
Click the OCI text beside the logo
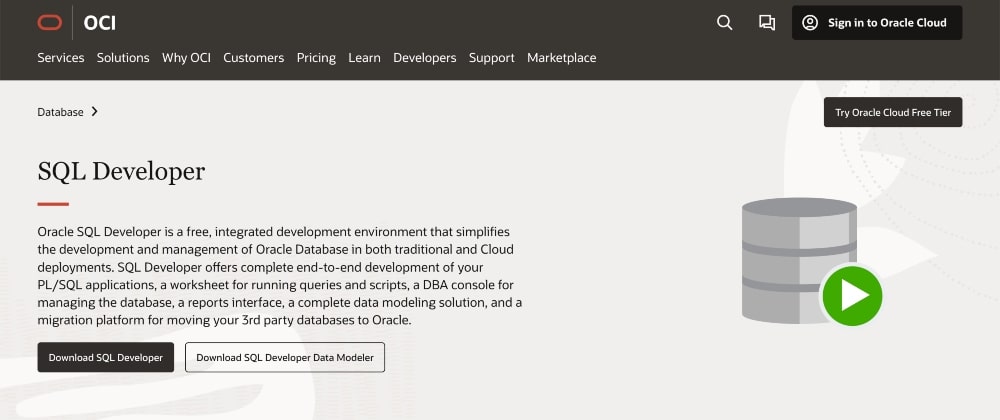[x=100, y=22]
